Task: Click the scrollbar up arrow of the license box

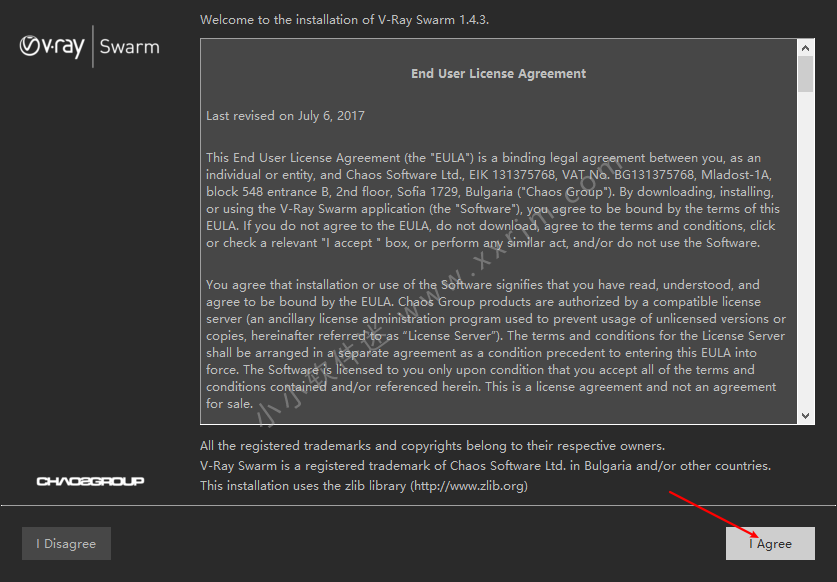Action: [x=806, y=48]
